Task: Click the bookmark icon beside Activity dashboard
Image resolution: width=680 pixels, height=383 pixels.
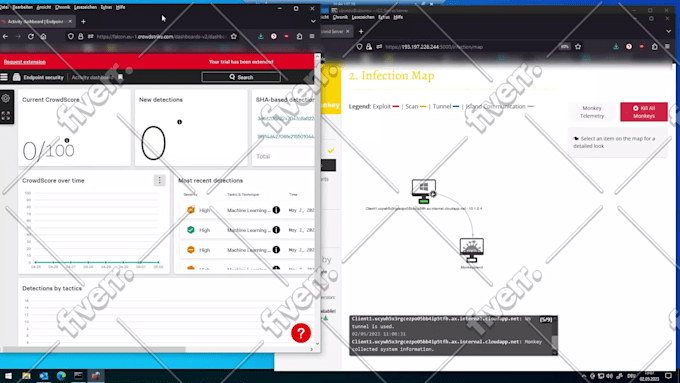Action: (121, 77)
